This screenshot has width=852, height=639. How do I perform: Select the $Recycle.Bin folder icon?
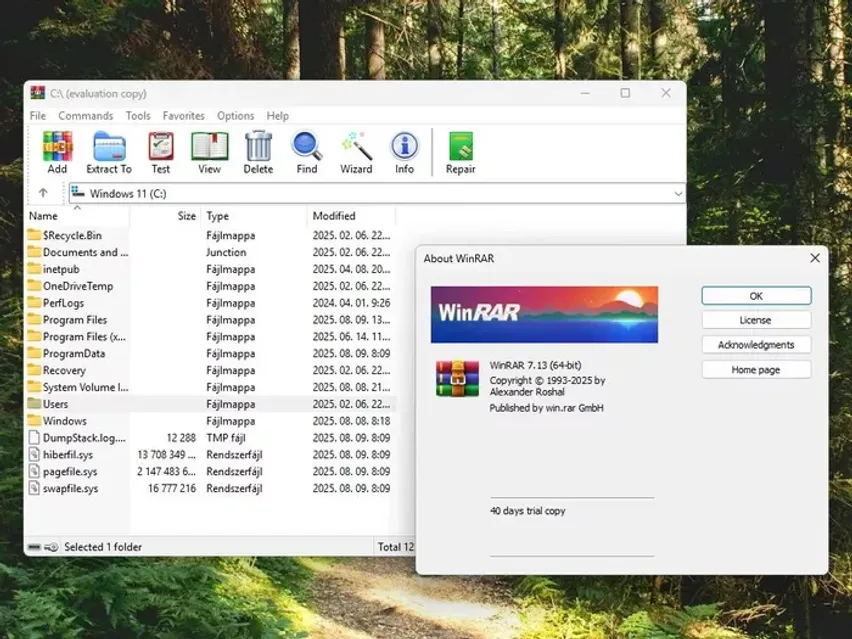[34, 235]
